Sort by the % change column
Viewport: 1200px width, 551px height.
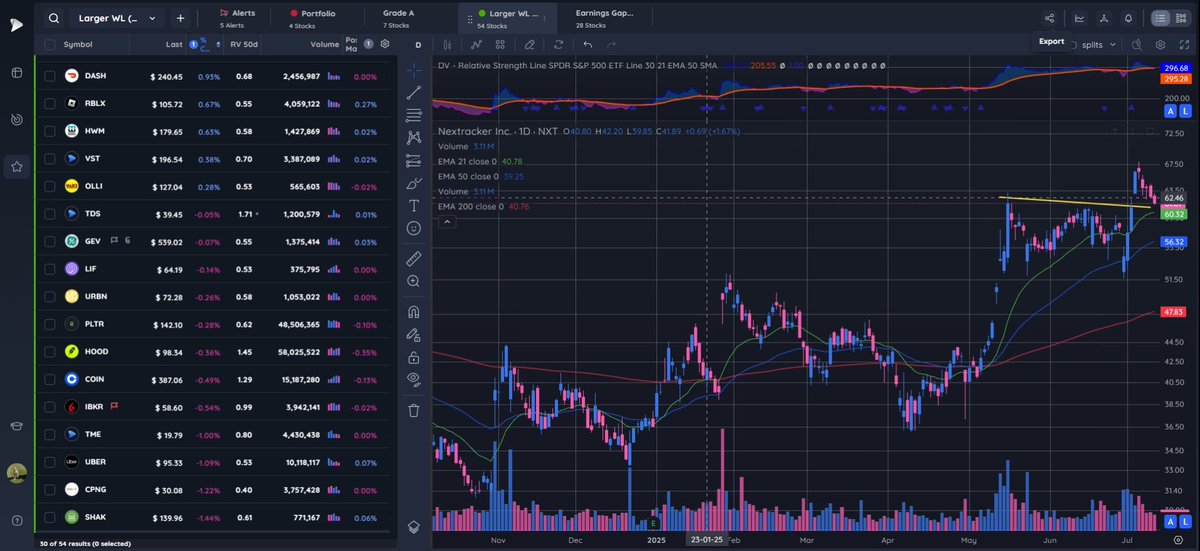(x=206, y=44)
